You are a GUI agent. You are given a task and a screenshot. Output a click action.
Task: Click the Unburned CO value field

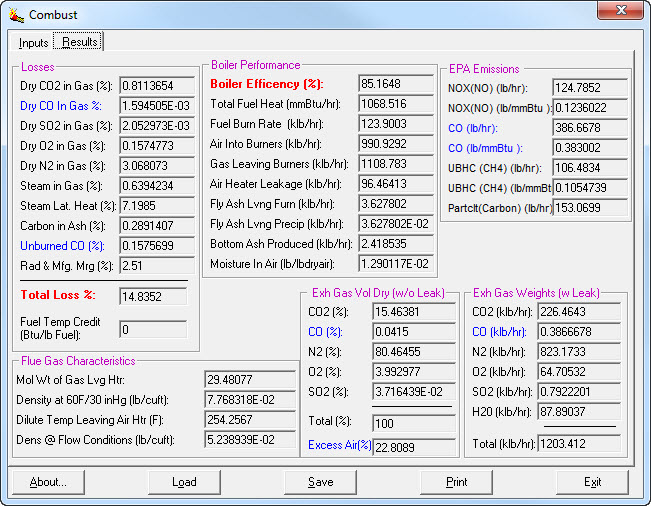(157, 246)
